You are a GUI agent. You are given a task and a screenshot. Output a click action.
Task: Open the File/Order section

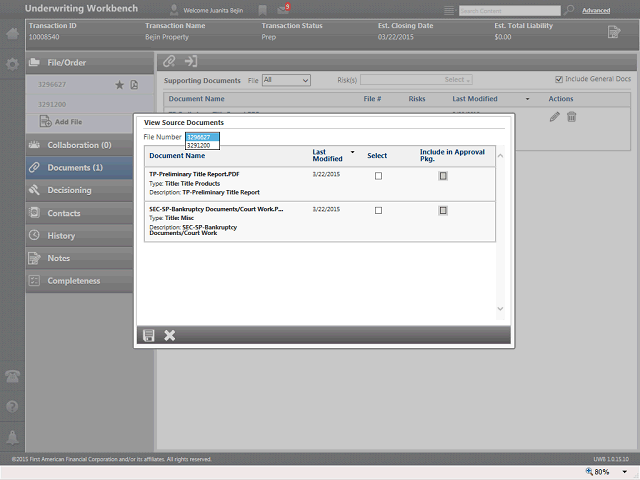point(89,63)
